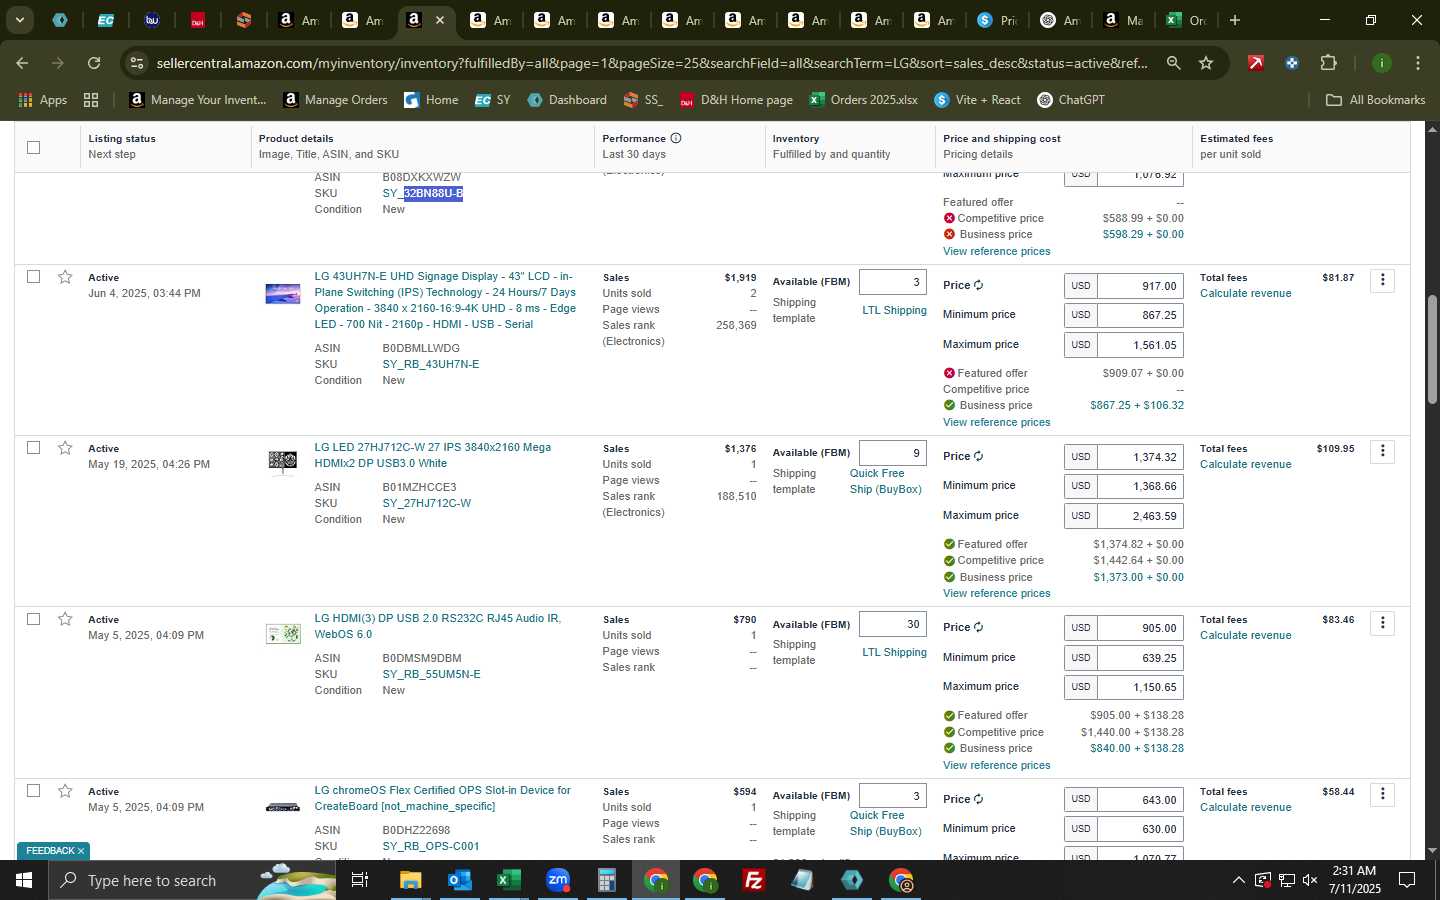Open the Chrome three-dot menu
The height and width of the screenshot is (900, 1440).
1418,63
